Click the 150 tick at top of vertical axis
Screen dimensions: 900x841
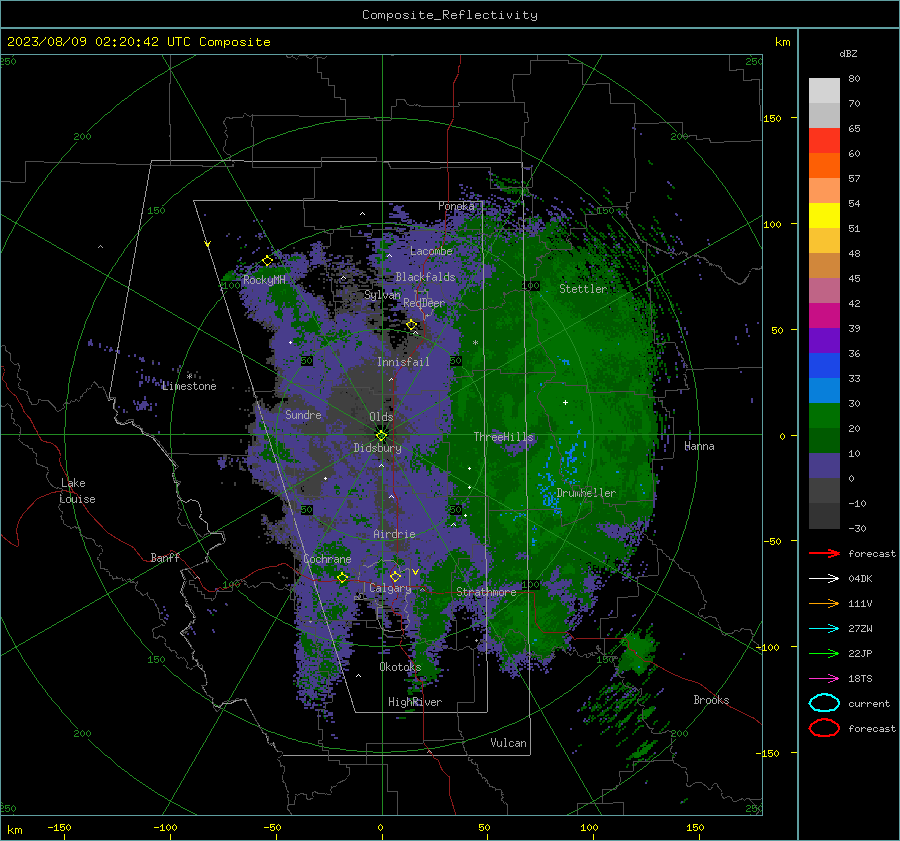tap(773, 118)
